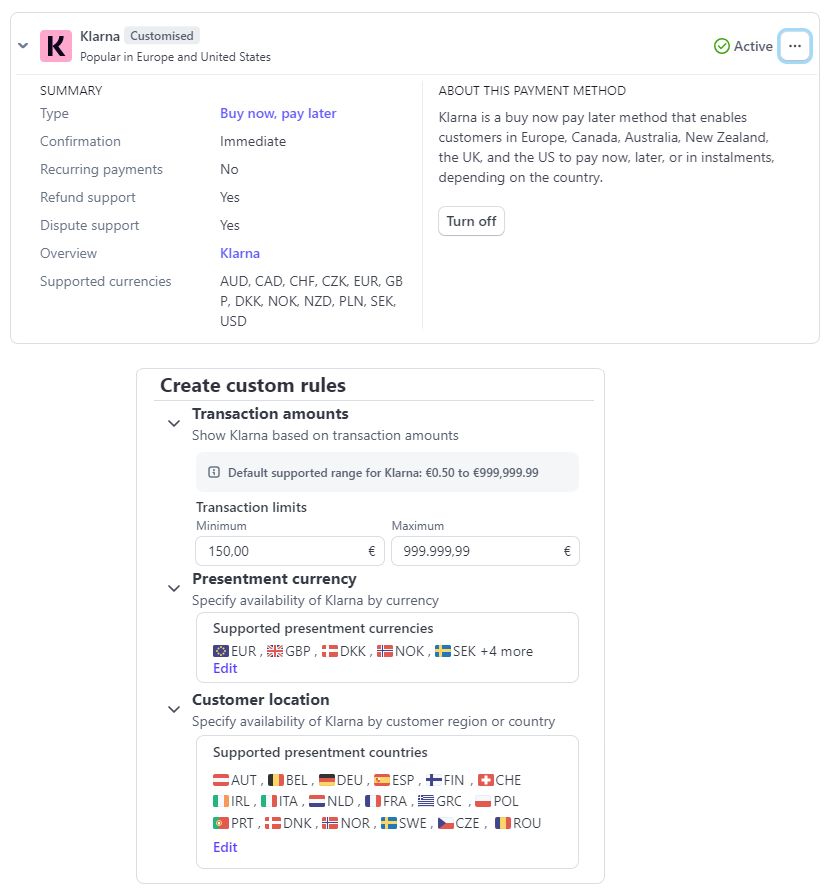
Task: Collapse the Presentment currency section
Action: [174, 589]
